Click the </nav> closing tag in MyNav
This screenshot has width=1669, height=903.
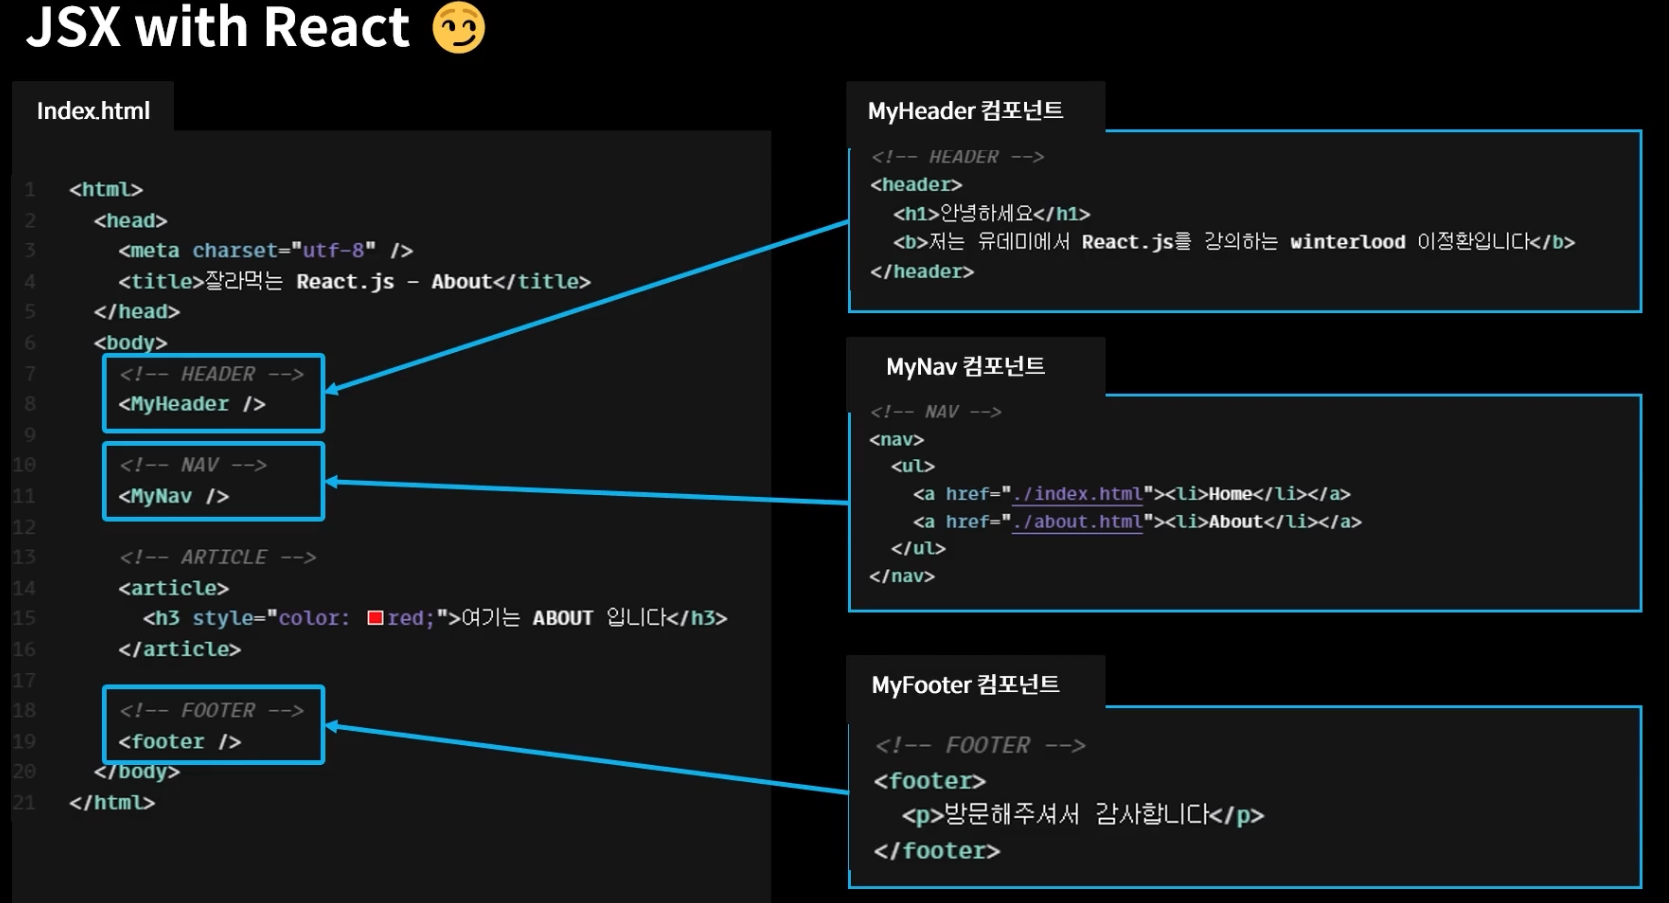tap(902, 576)
